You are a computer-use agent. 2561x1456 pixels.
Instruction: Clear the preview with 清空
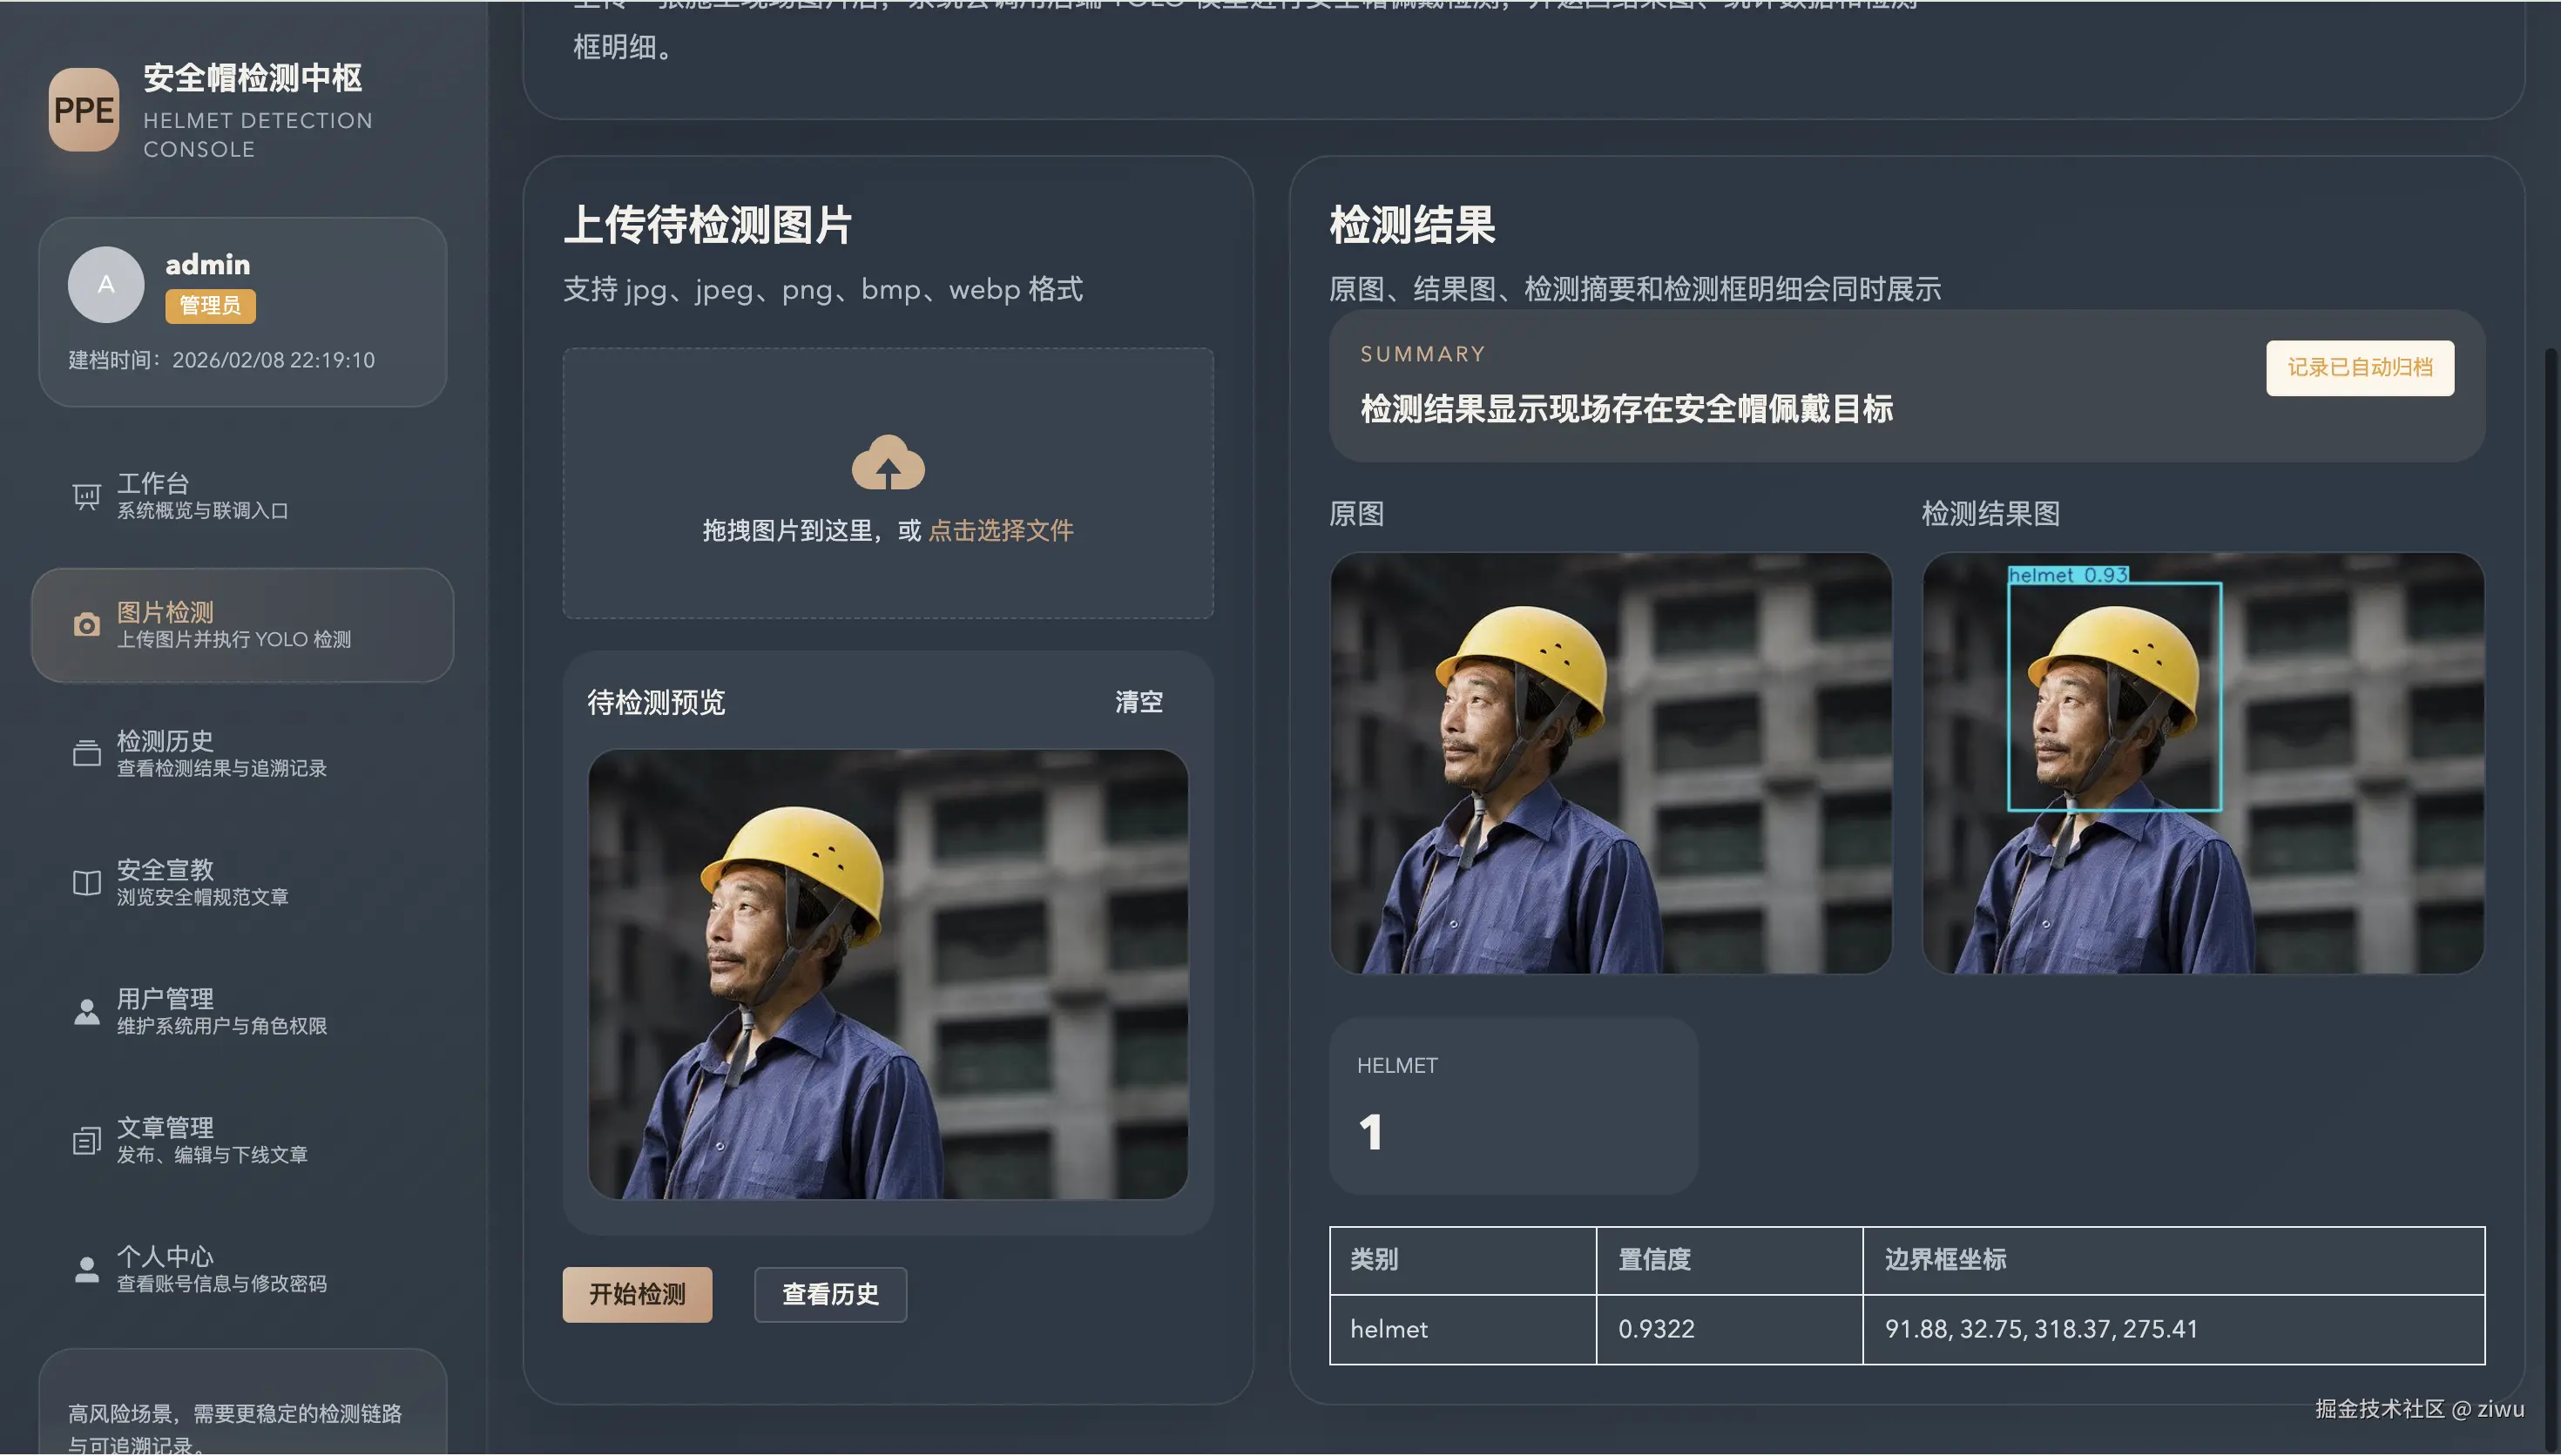(x=1139, y=702)
